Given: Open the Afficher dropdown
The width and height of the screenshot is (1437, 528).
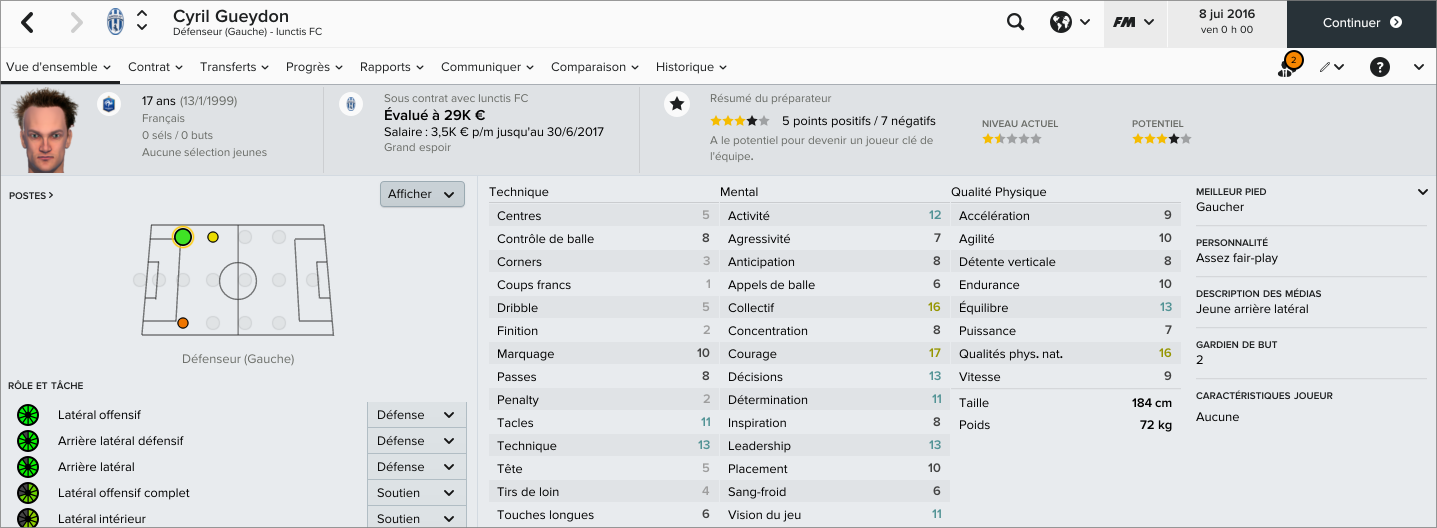Looking at the screenshot, I should (x=422, y=194).
